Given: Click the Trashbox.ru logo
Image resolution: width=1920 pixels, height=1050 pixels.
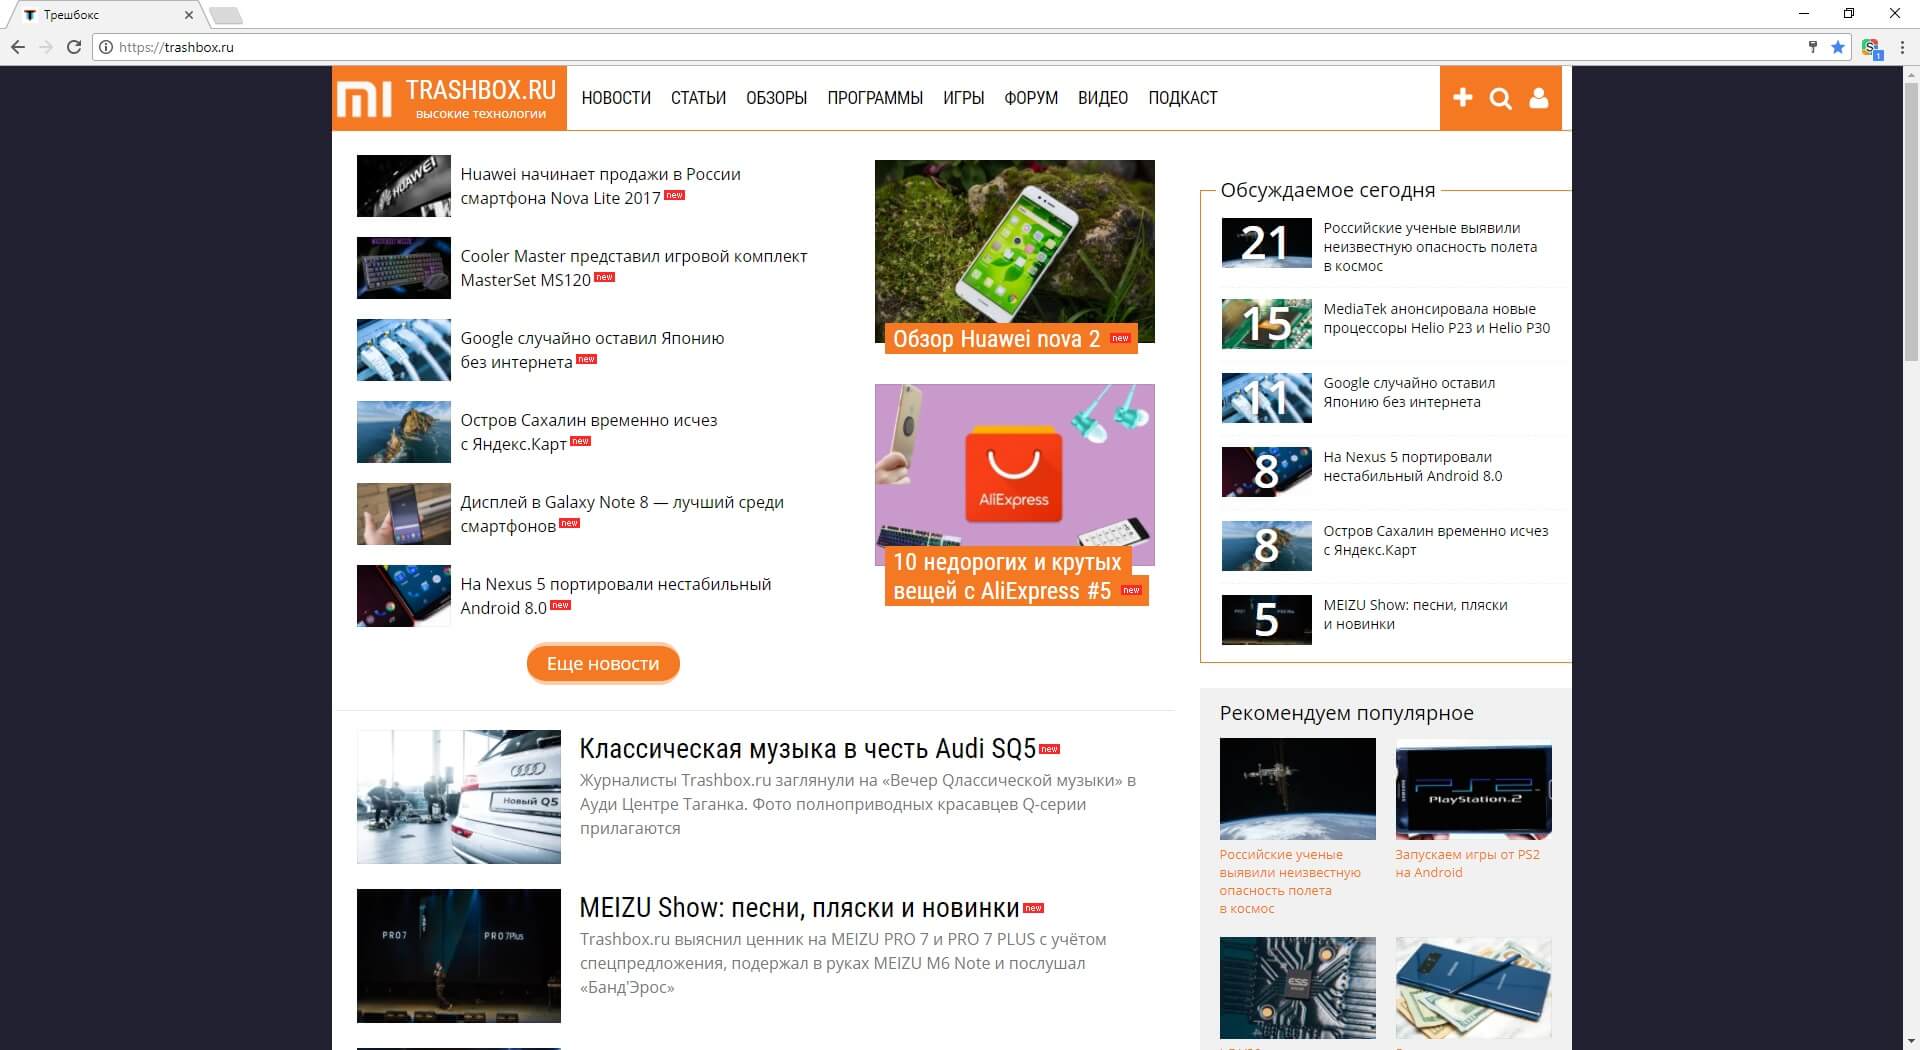Looking at the screenshot, I should [450, 98].
